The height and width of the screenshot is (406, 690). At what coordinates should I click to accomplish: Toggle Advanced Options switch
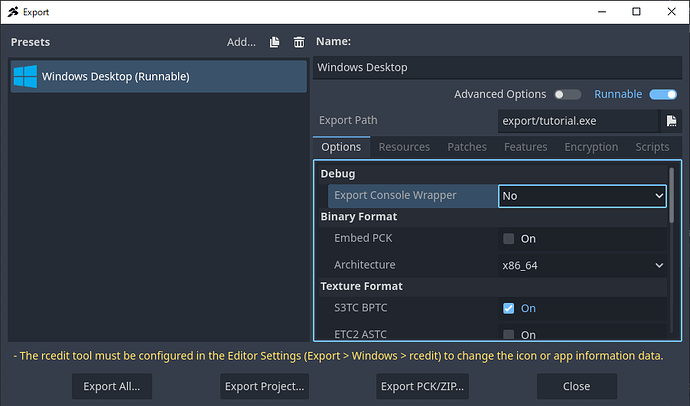coord(568,95)
